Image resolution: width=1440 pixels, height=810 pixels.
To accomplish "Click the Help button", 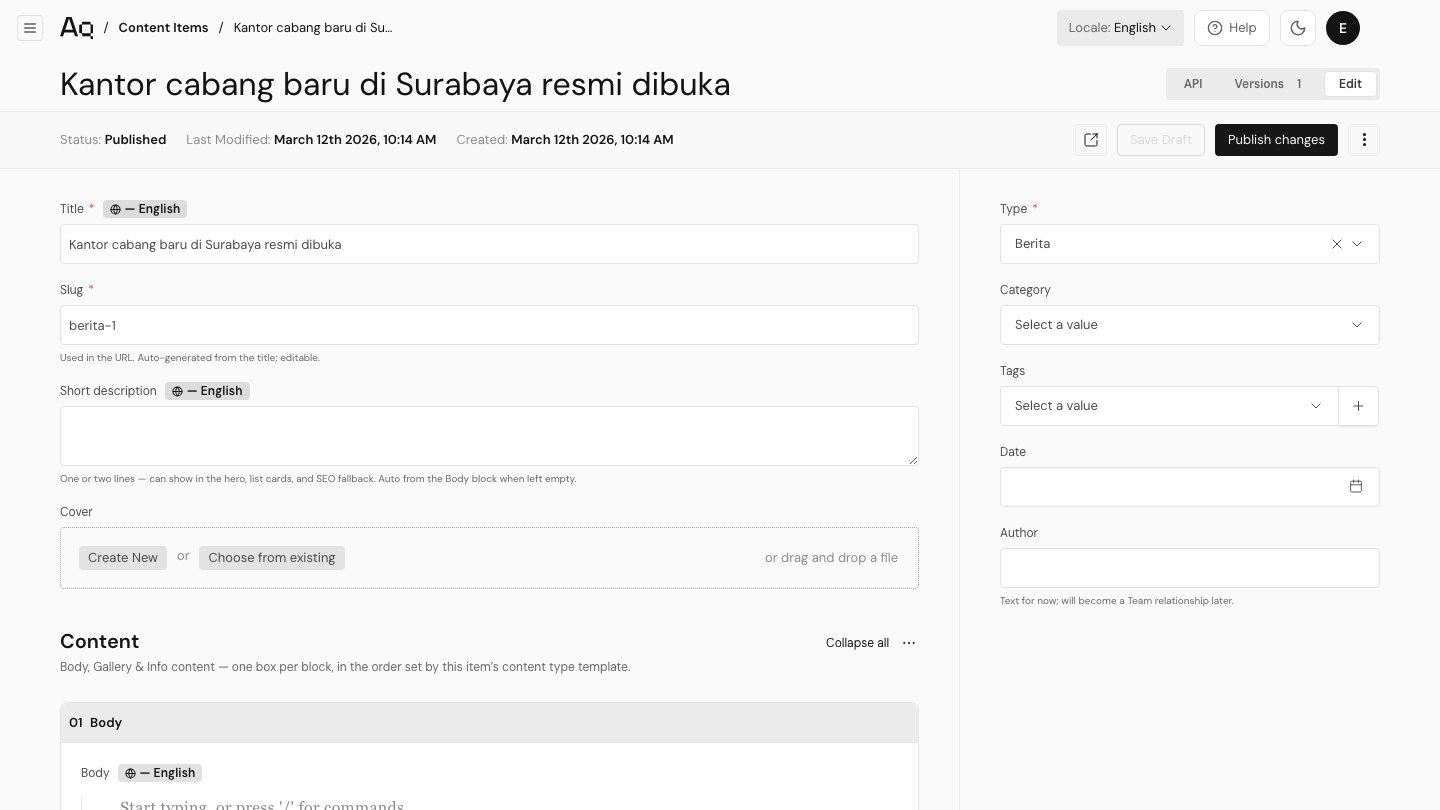I will tap(1232, 28).
